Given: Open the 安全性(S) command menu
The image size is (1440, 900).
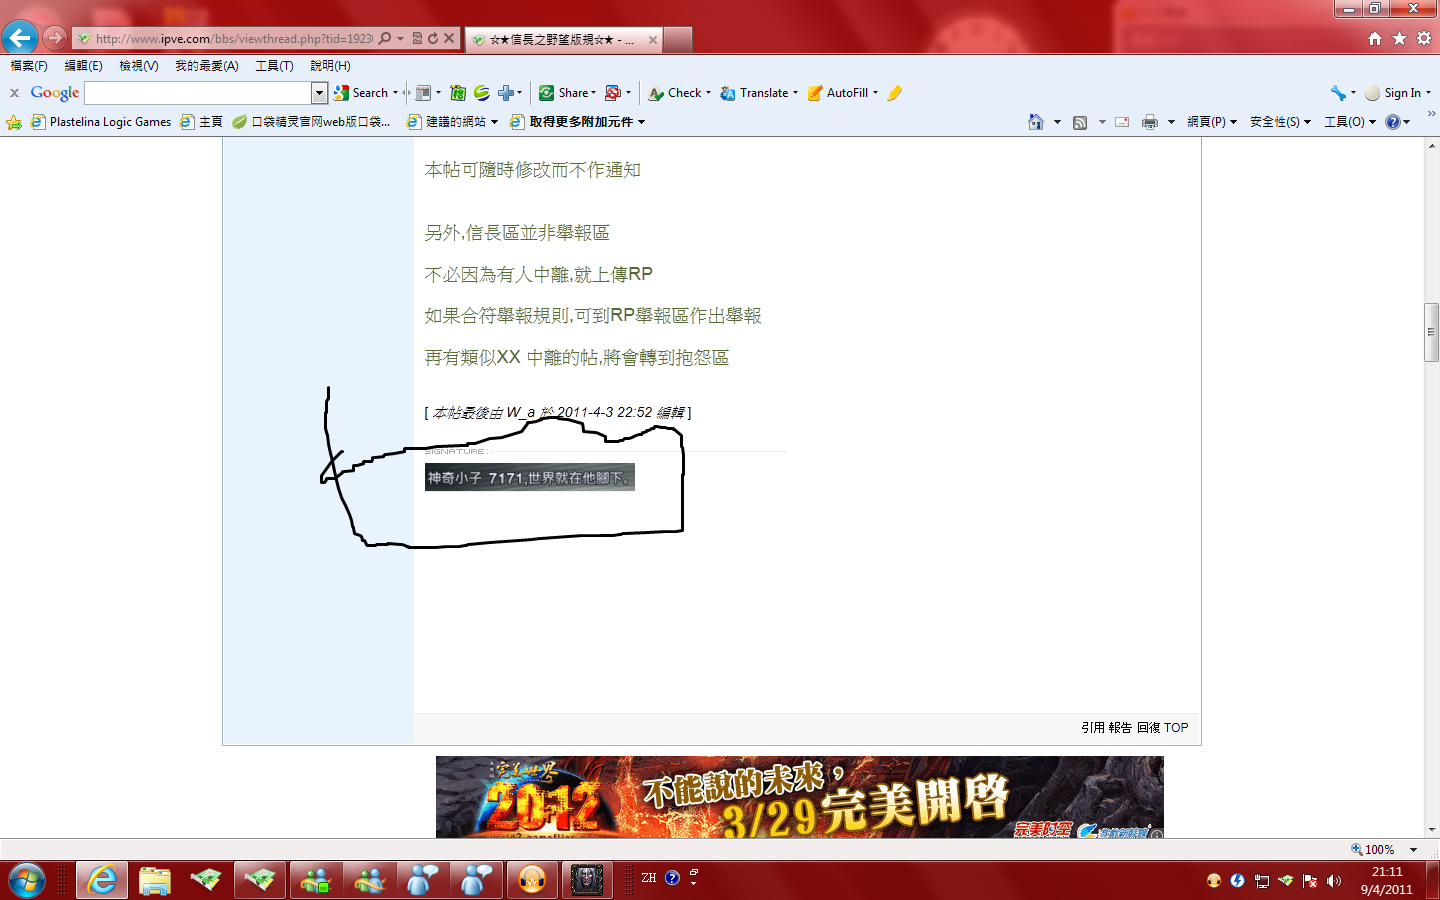Looking at the screenshot, I should pyautogui.click(x=1280, y=122).
